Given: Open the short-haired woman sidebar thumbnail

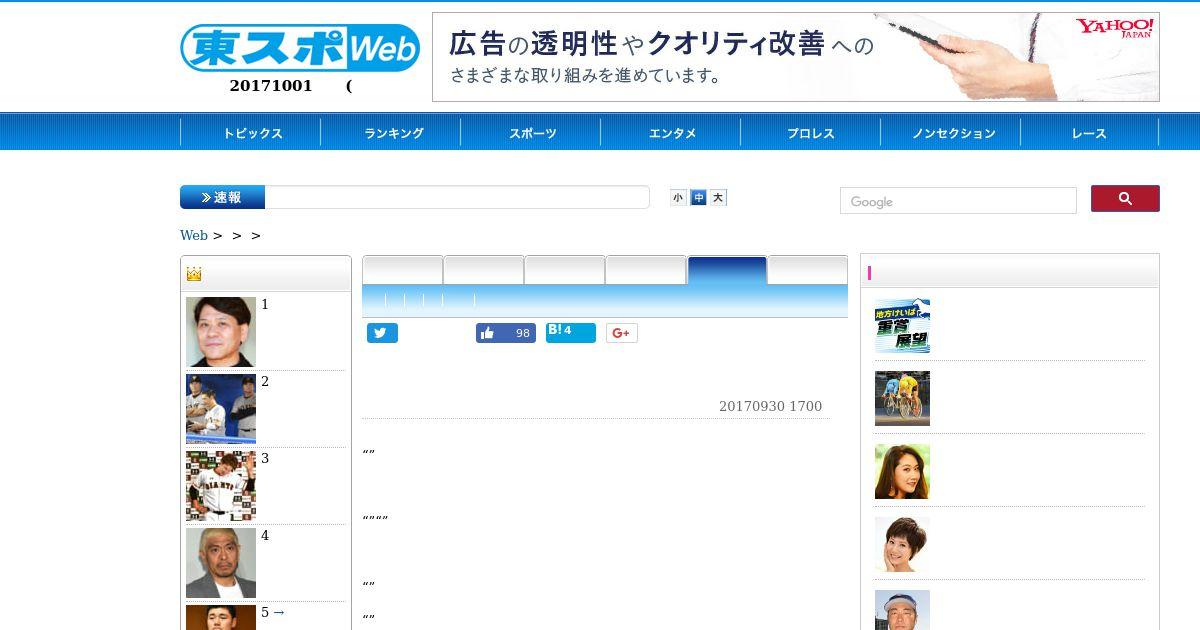Looking at the screenshot, I should point(902,544).
